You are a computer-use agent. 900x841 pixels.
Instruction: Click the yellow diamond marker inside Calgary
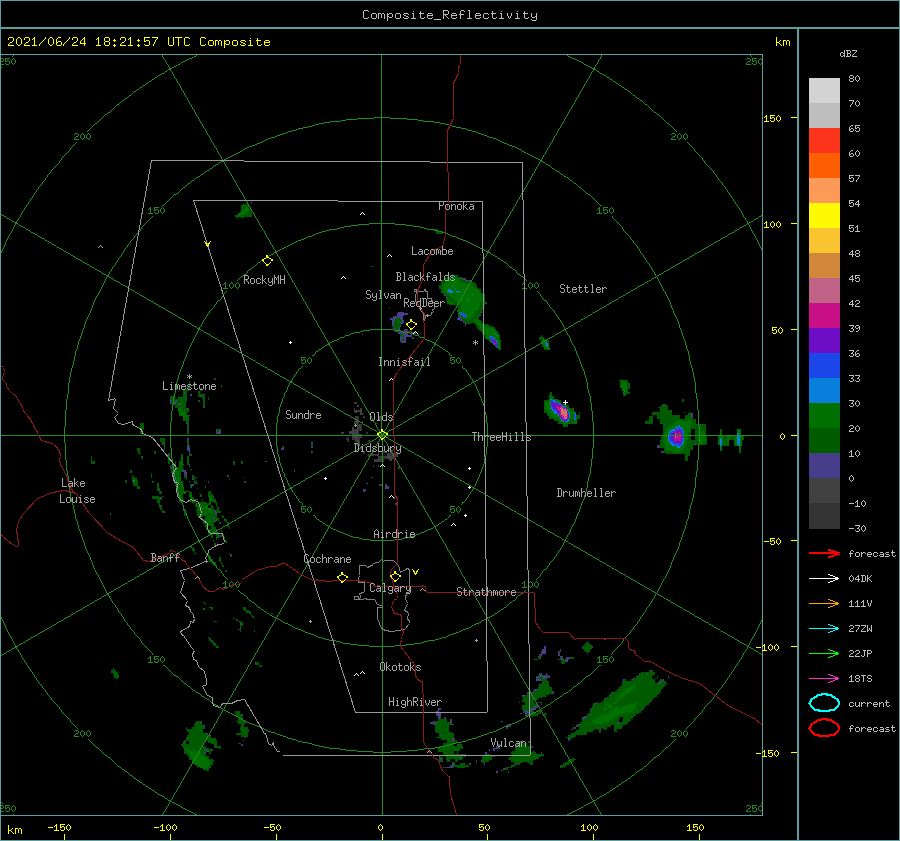(x=395, y=576)
